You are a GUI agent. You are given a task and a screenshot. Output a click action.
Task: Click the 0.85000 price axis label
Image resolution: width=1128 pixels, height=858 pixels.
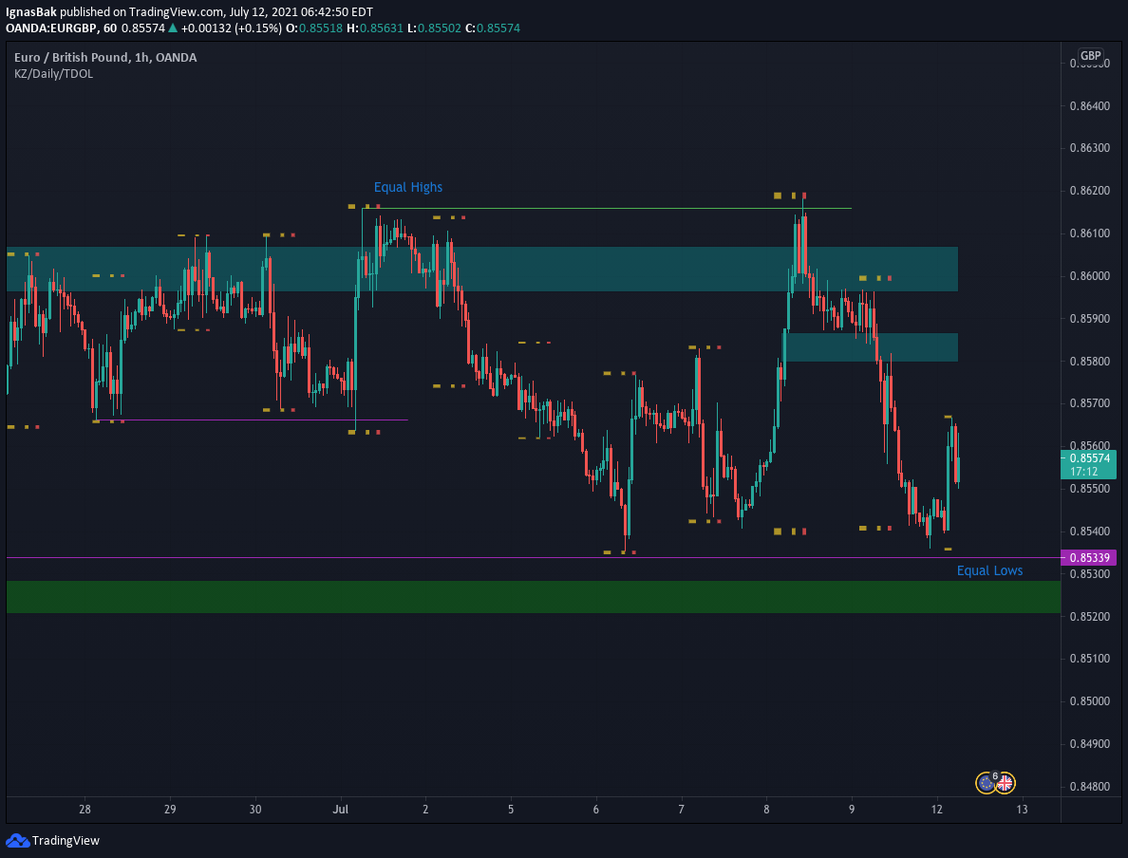pos(1089,701)
